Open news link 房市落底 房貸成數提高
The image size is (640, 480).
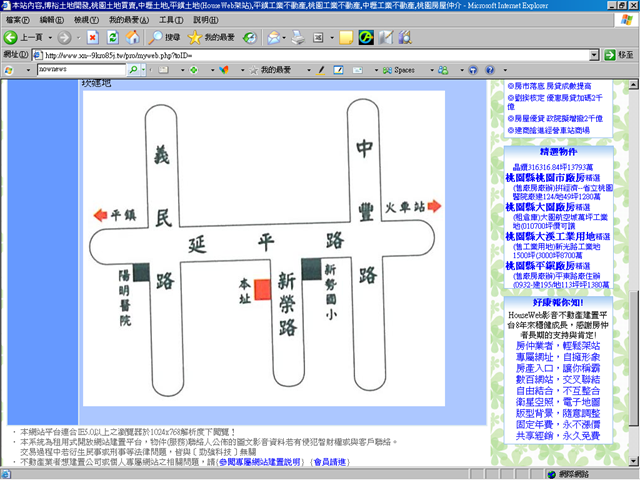click(x=549, y=86)
